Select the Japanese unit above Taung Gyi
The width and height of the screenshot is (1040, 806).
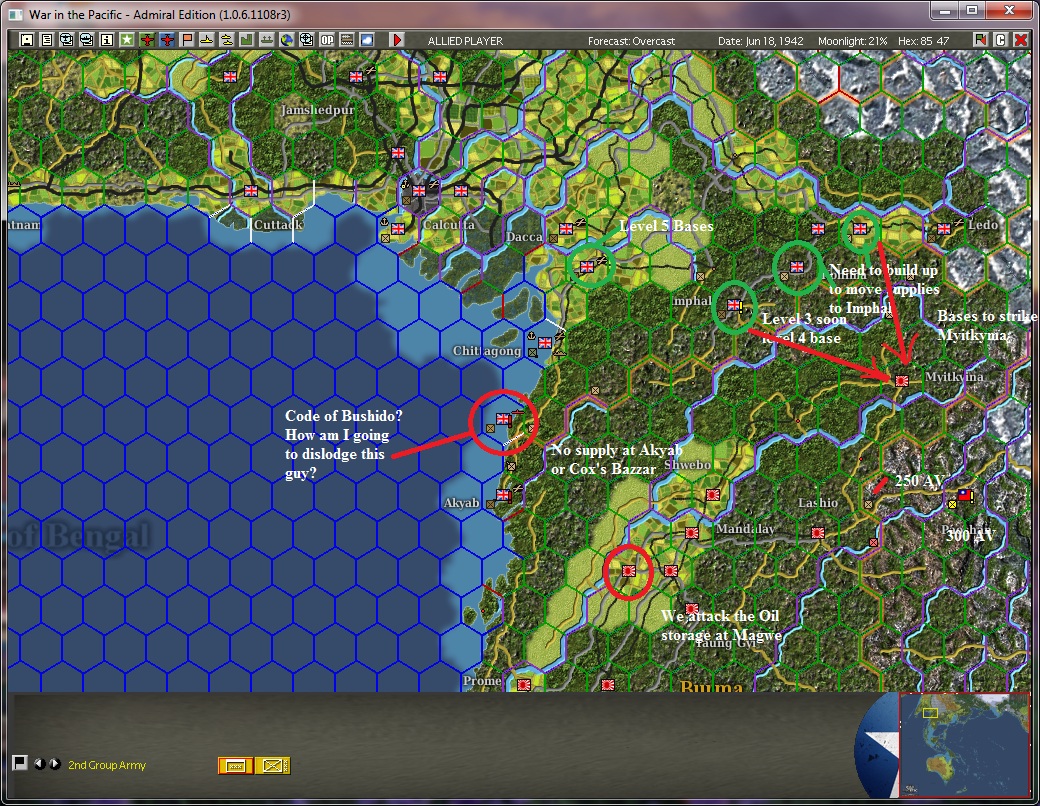pos(692,608)
